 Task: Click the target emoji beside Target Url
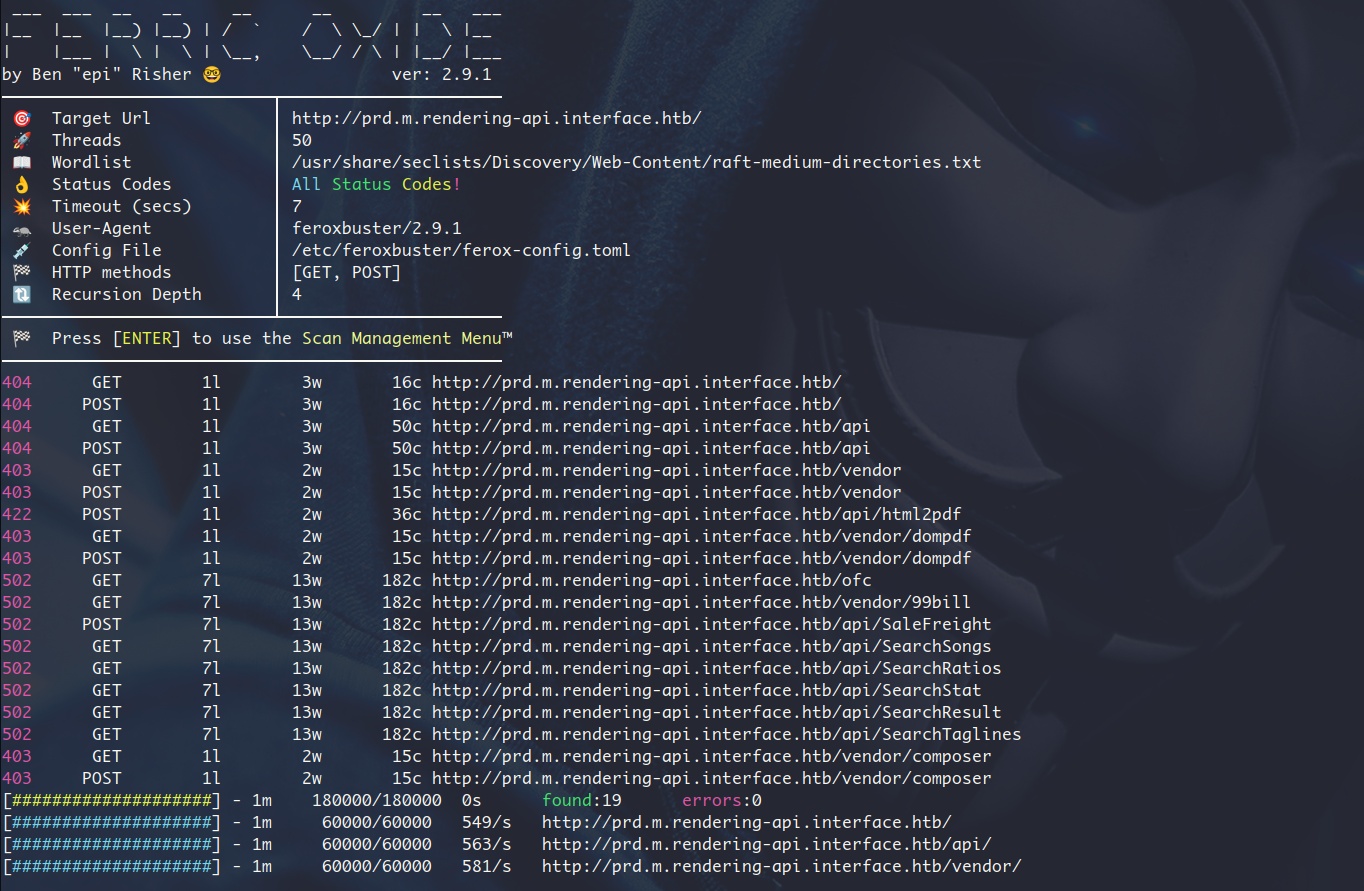(22, 117)
